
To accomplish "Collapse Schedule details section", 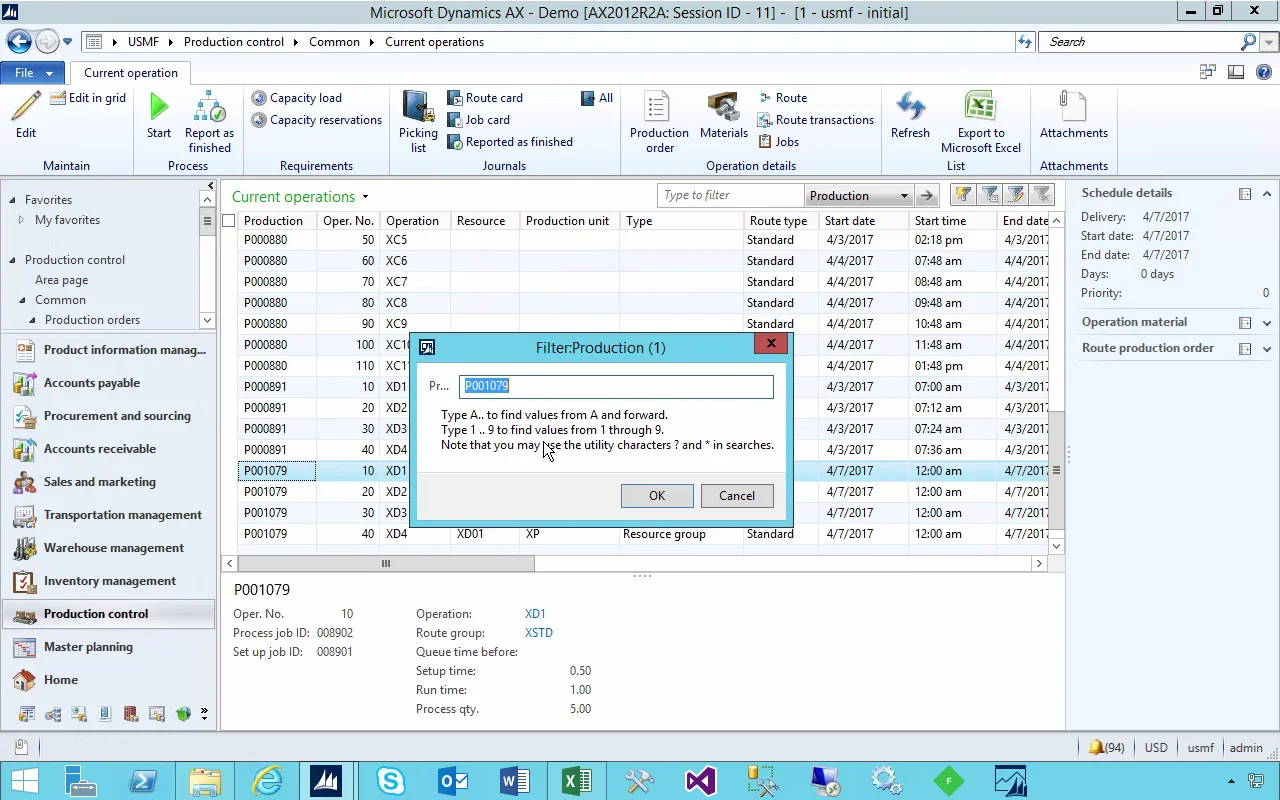I will pos(1267,194).
